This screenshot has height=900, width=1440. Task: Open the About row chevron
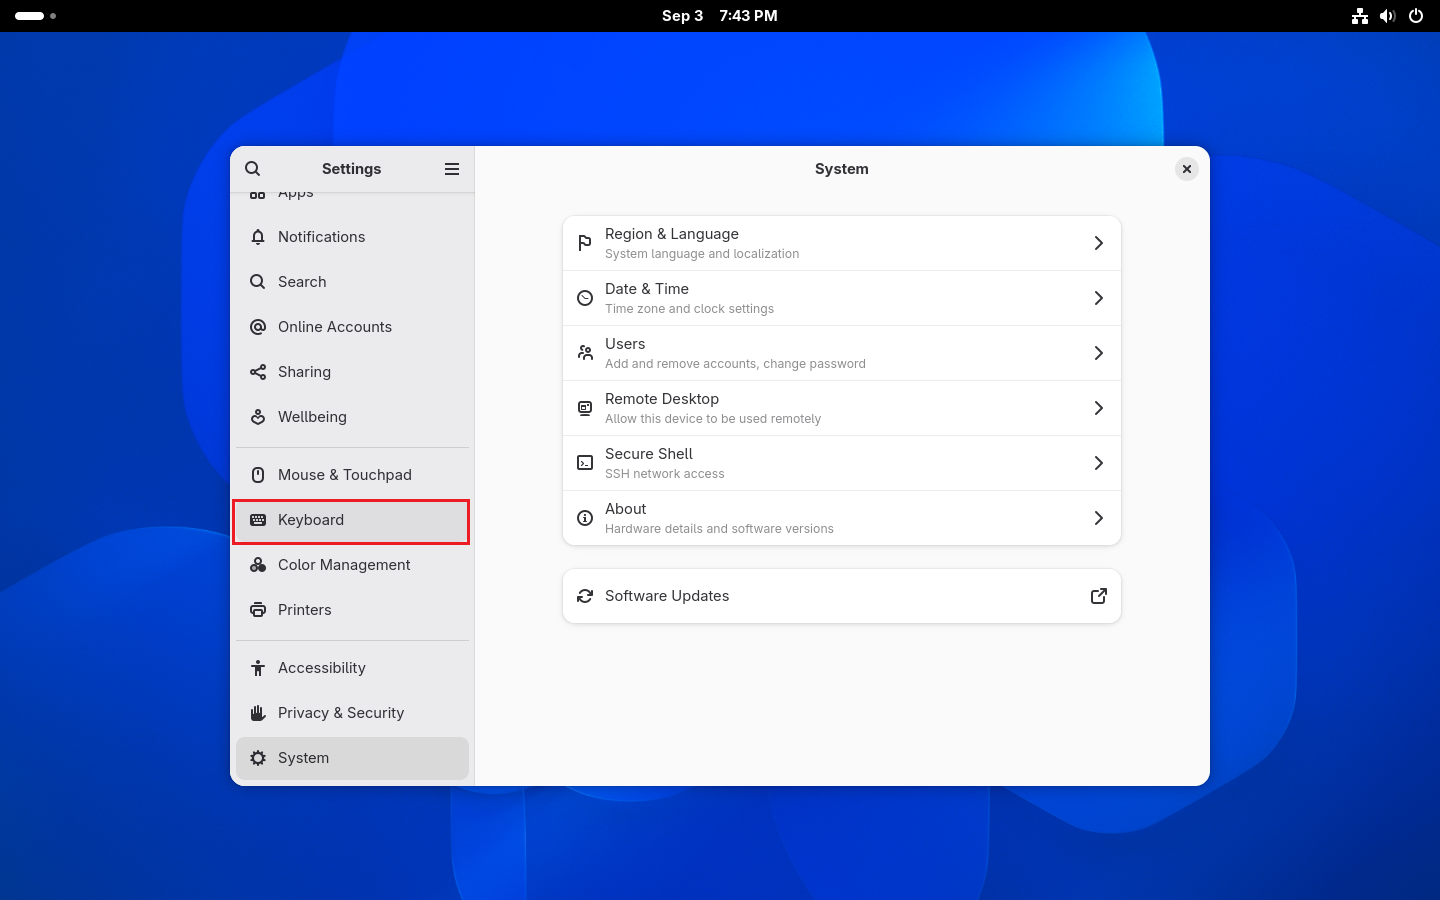(x=1098, y=518)
